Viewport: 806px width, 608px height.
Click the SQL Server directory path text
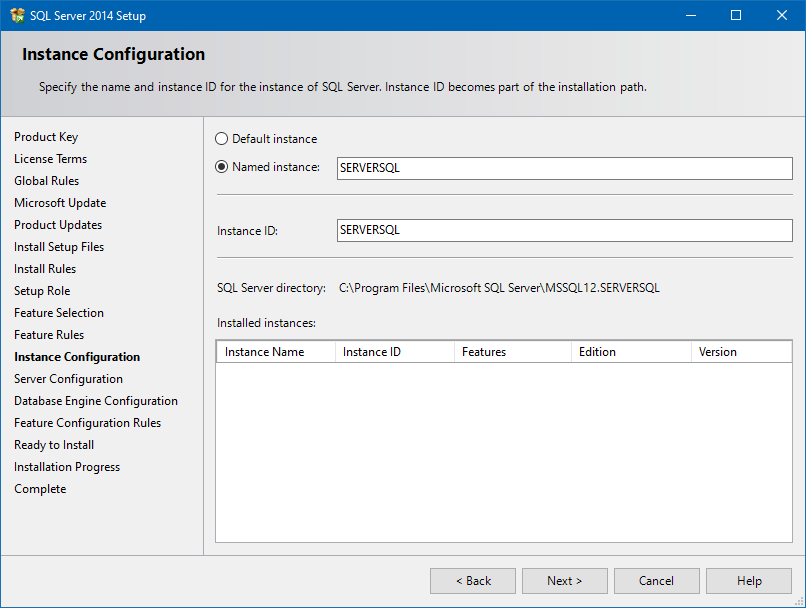click(499, 288)
